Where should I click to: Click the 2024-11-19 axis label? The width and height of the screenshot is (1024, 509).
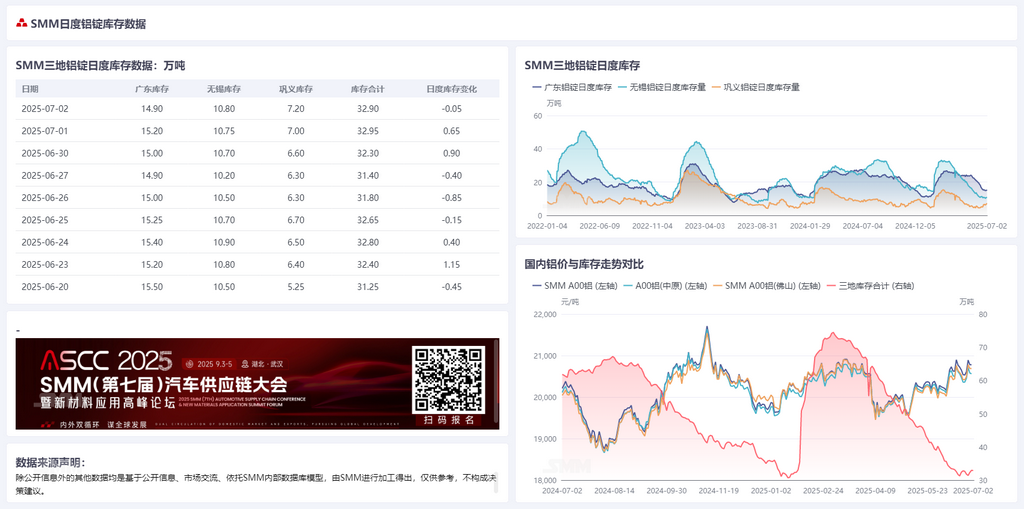click(x=717, y=489)
